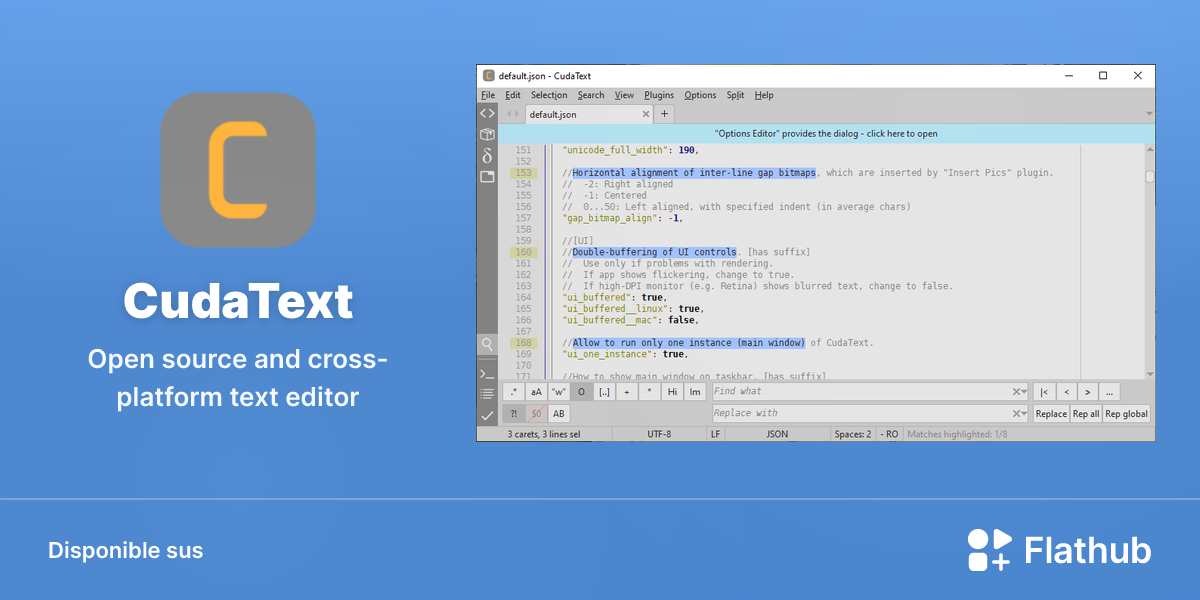Click the Find magnifier sidebar icon
The image size is (1200, 600).
[x=487, y=344]
